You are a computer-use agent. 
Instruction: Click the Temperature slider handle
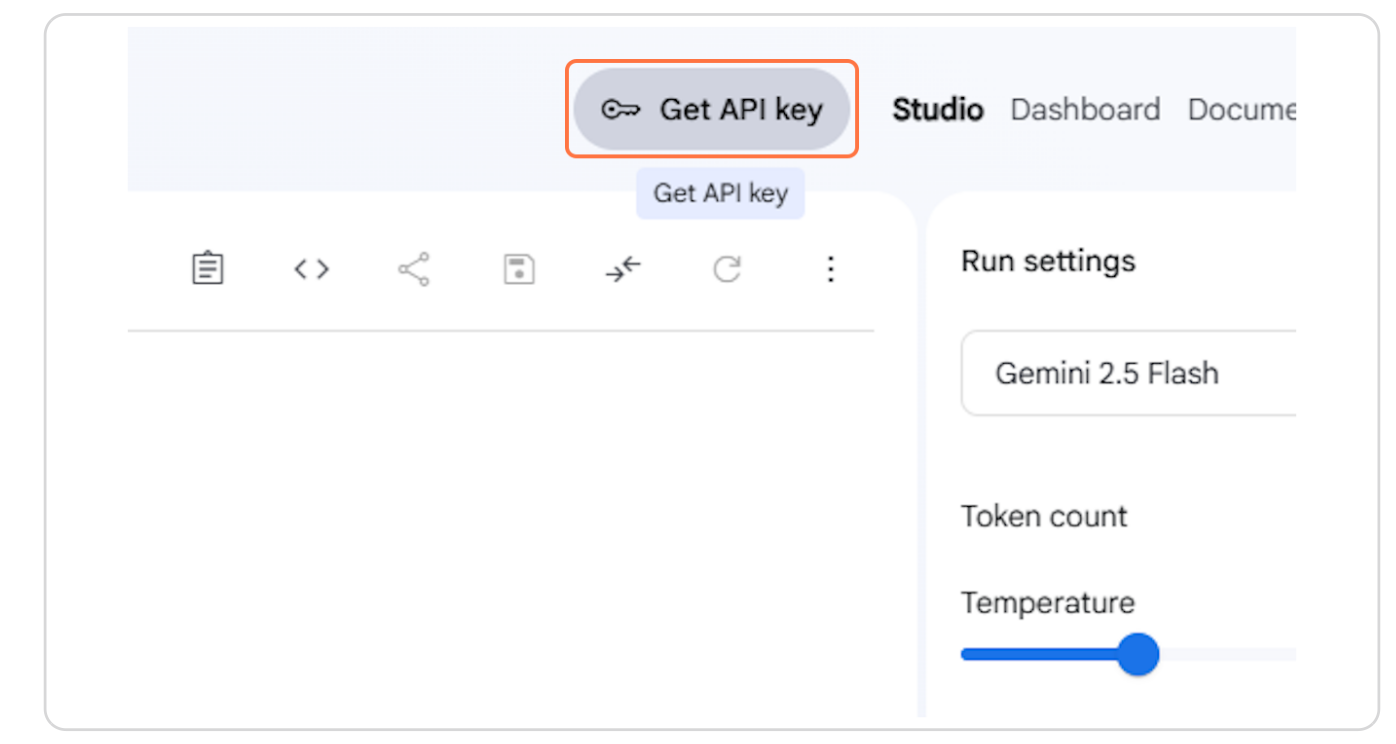1139,653
